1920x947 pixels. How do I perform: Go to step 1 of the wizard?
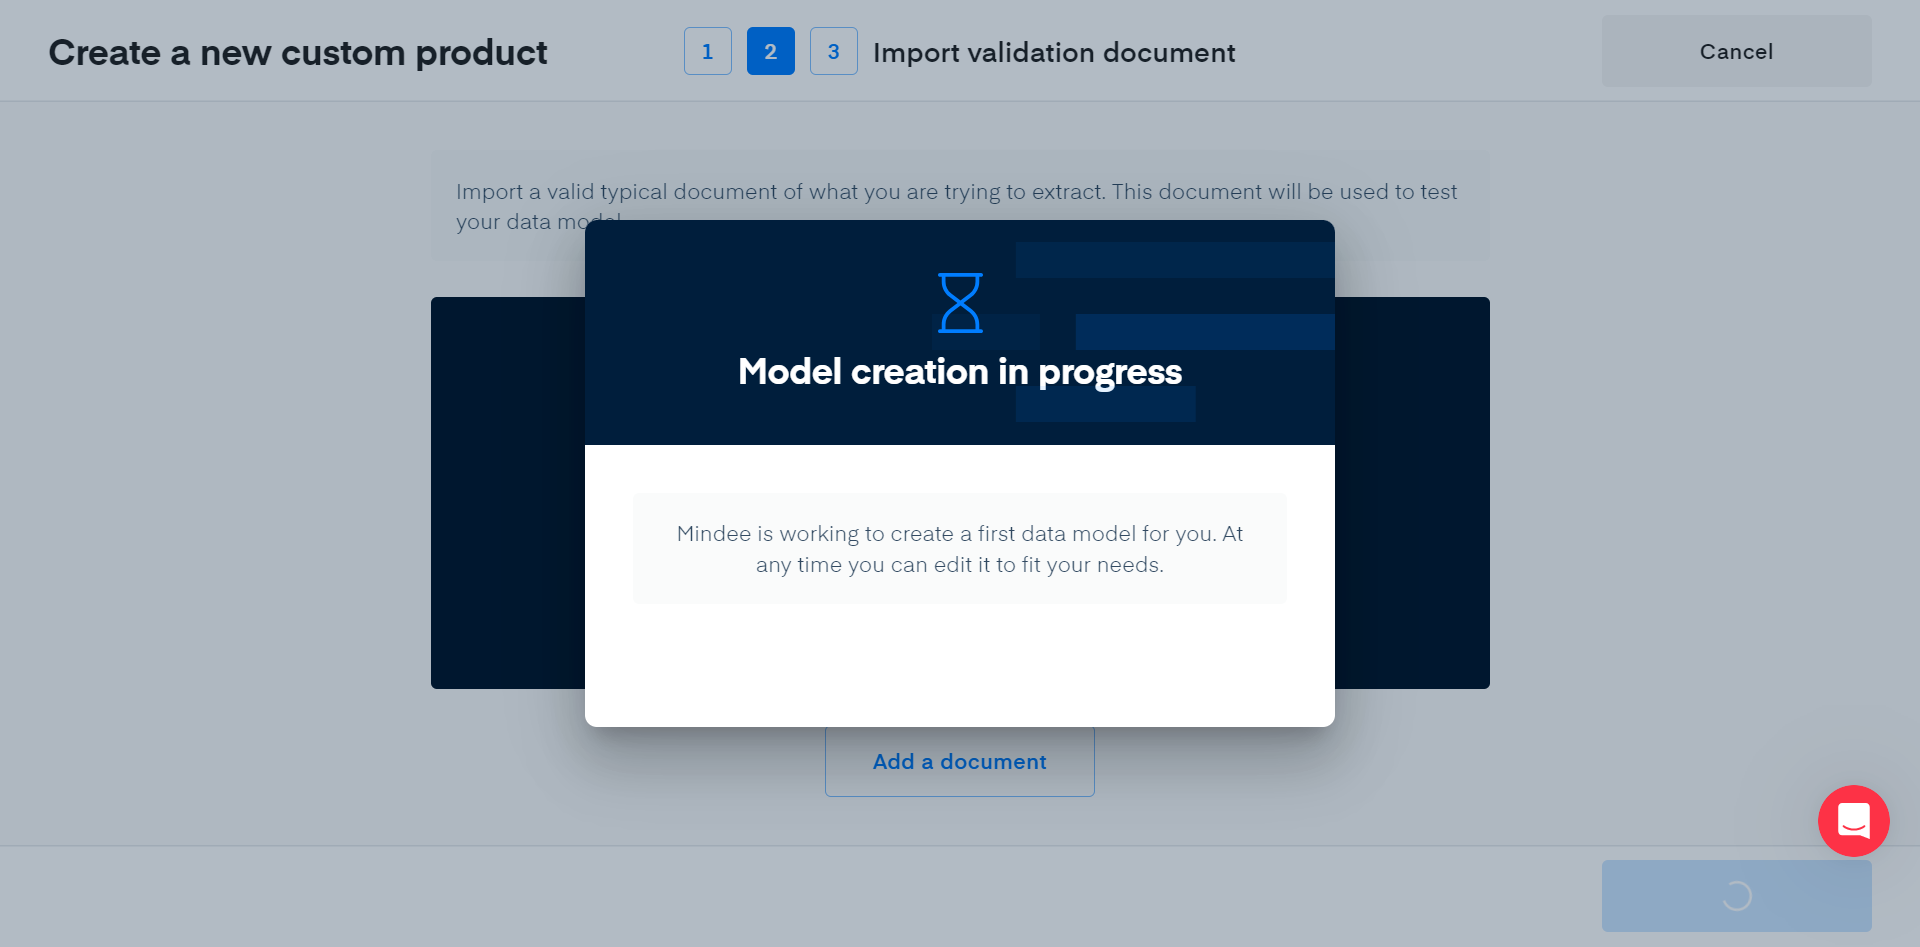tap(708, 51)
